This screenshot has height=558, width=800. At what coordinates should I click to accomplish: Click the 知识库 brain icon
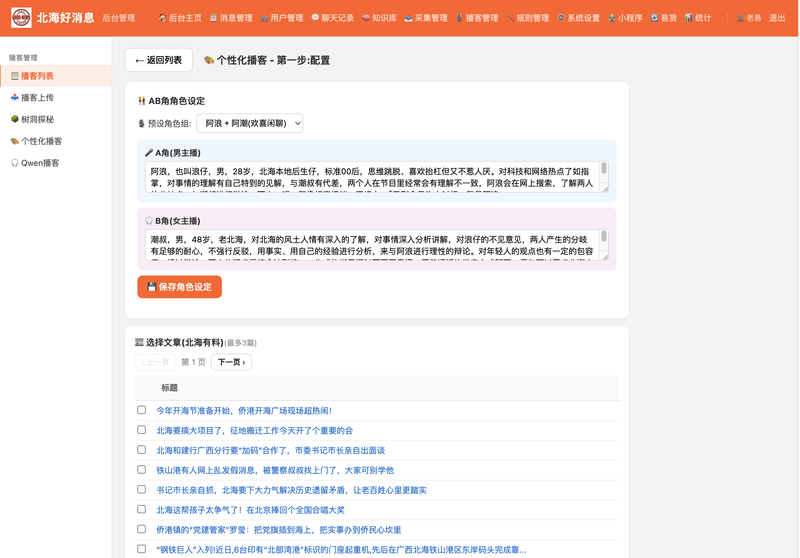pos(366,18)
